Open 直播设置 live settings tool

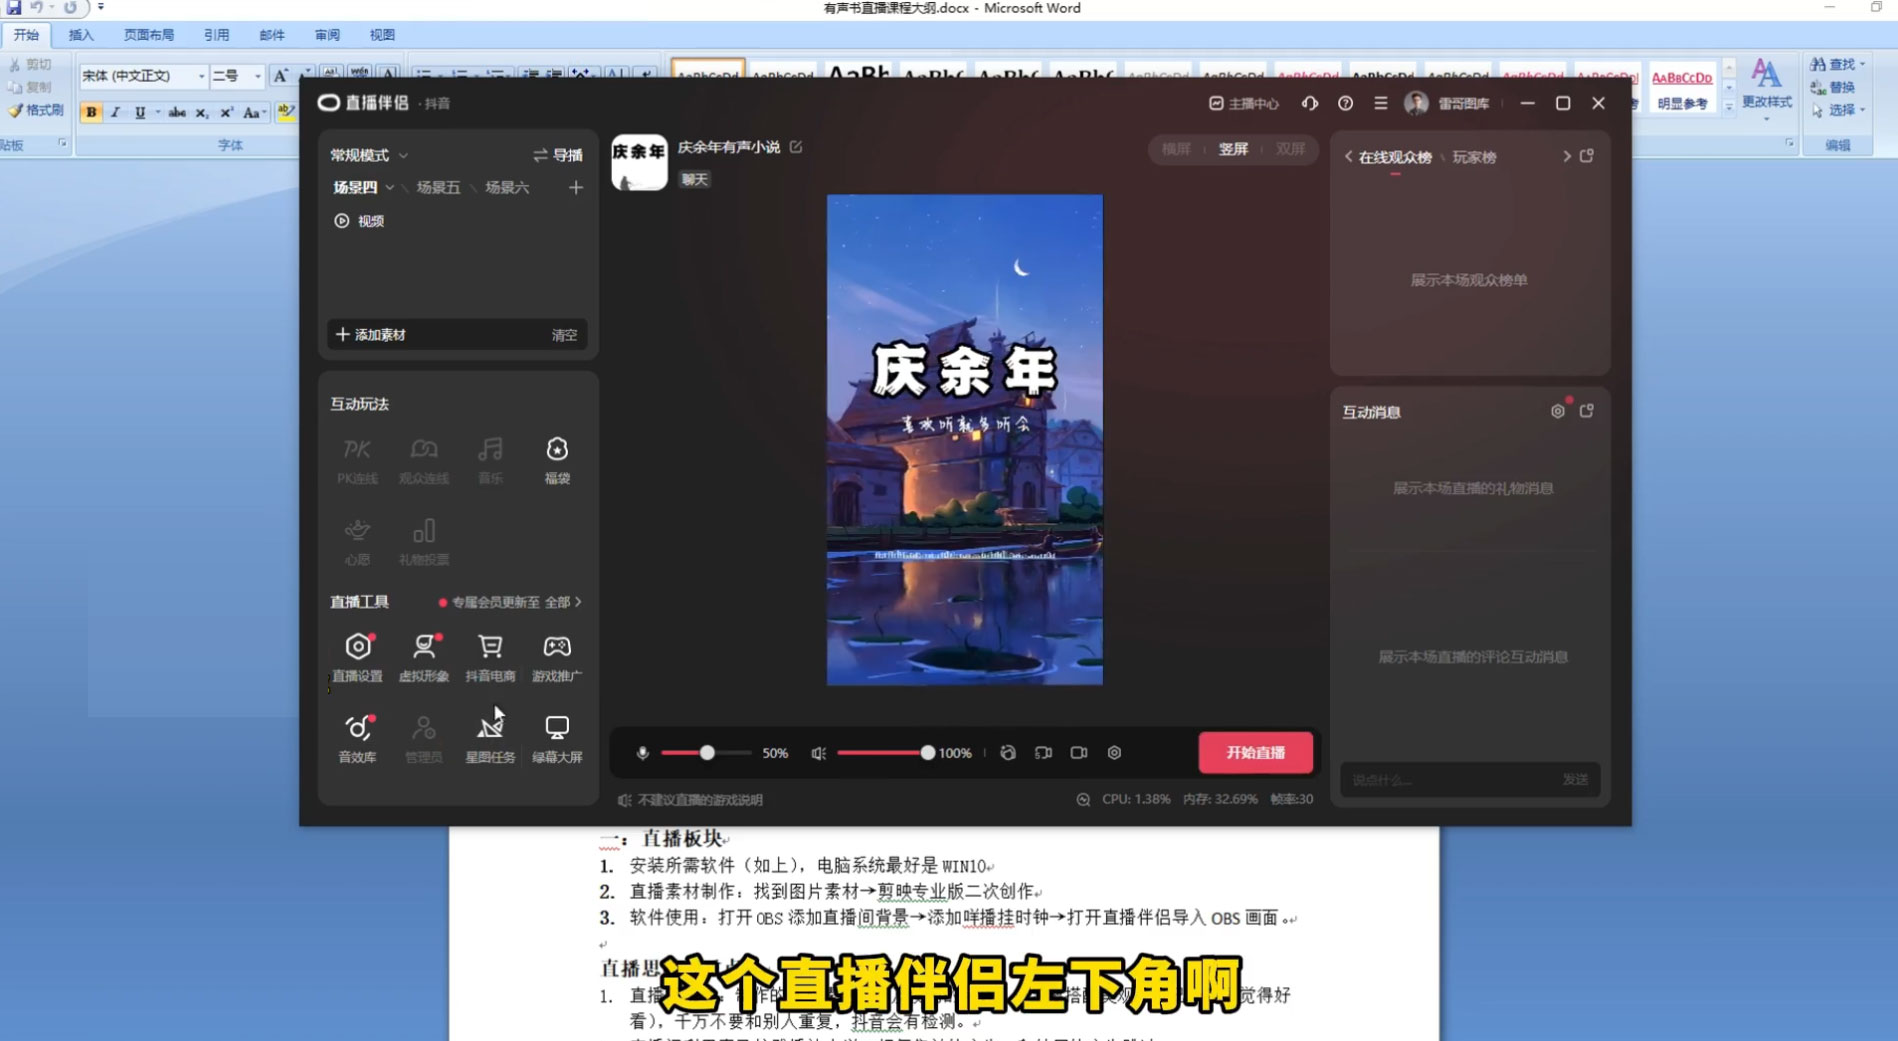point(357,657)
